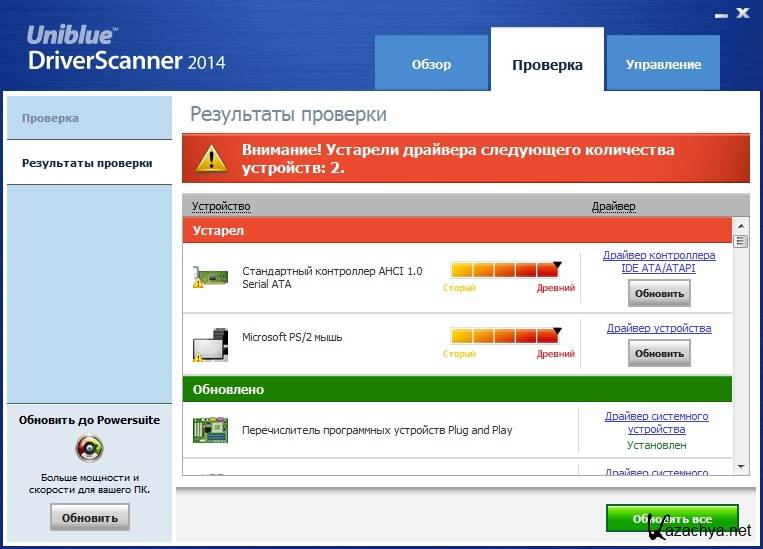Click Обновить under Powersuite promo
The height and width of the screenshot is (549, 763).
coord(89,517)
